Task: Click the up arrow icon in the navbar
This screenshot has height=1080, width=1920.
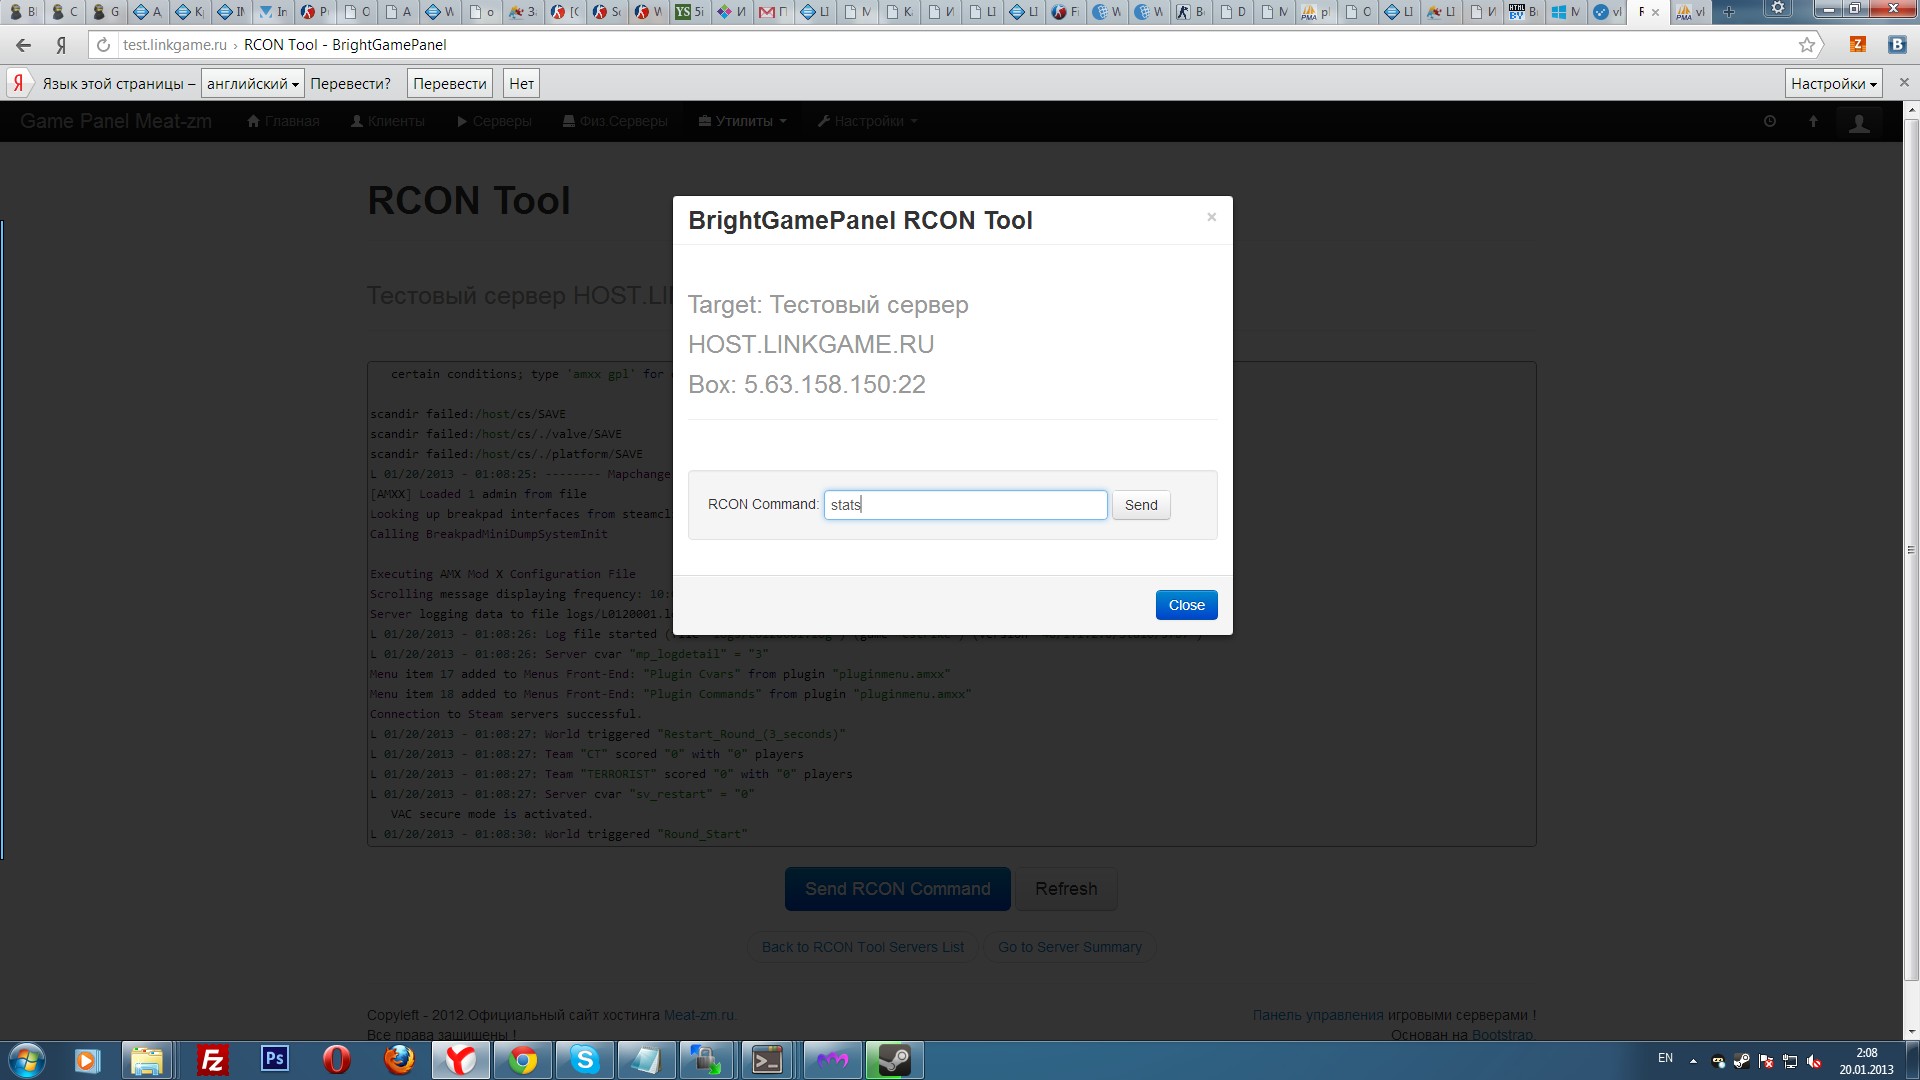Action: (1813, 121)
